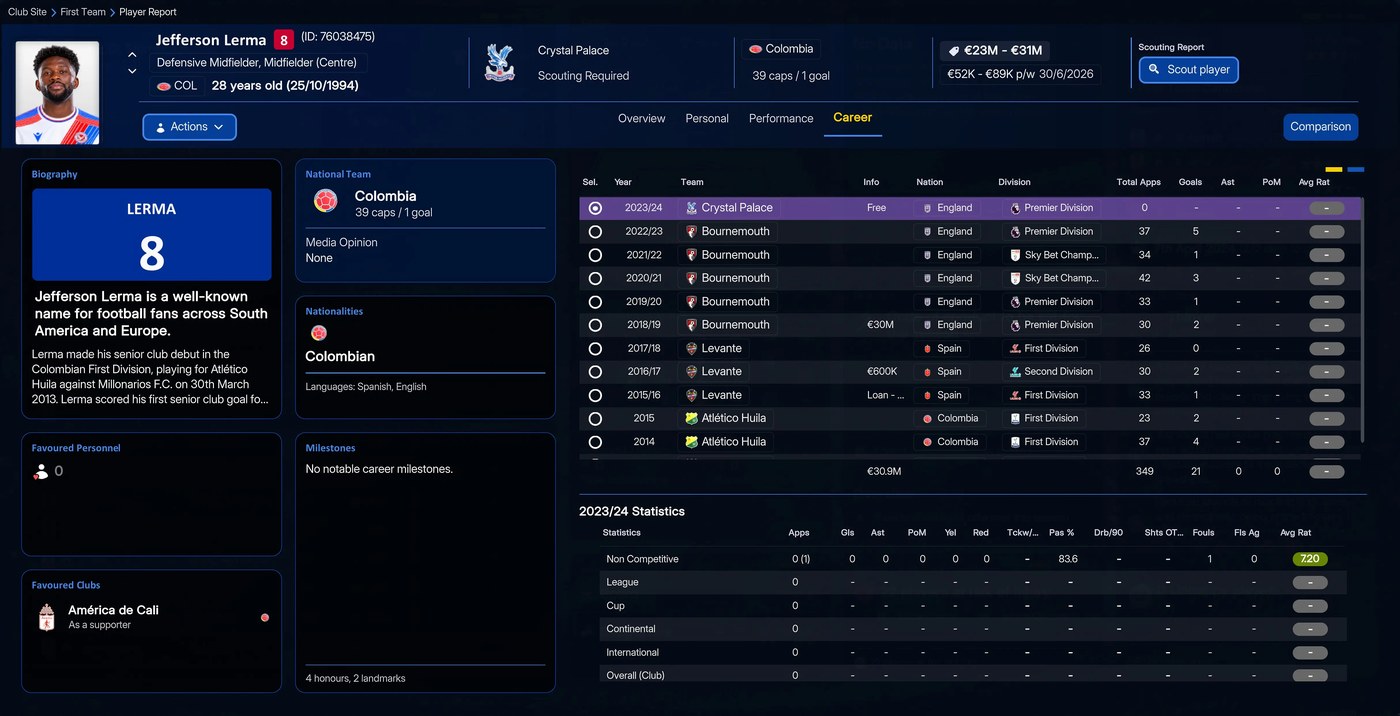Viewport: 1400px width, 716px height.
Task: Open the player Comparison button
Action: point(1320,127)
